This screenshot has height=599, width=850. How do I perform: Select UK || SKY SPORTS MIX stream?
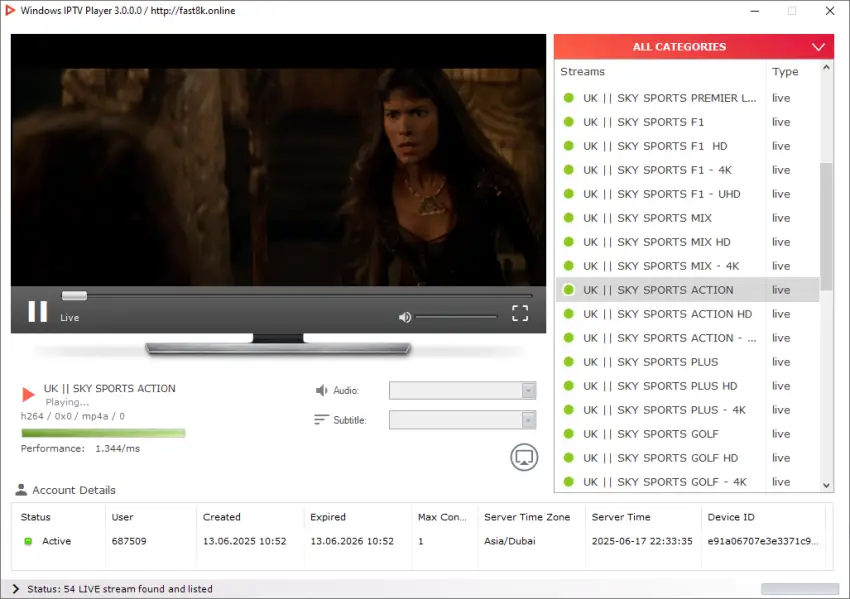(x=687, y=218)
